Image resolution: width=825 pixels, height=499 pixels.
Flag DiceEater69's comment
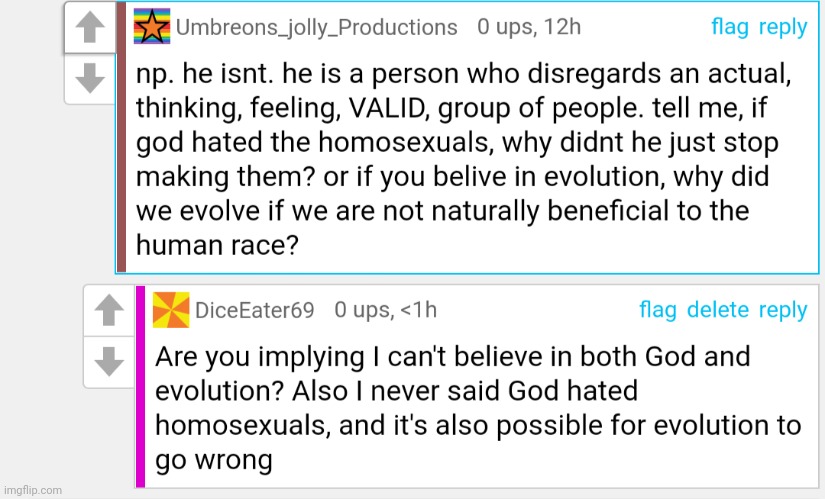point(658,310)
